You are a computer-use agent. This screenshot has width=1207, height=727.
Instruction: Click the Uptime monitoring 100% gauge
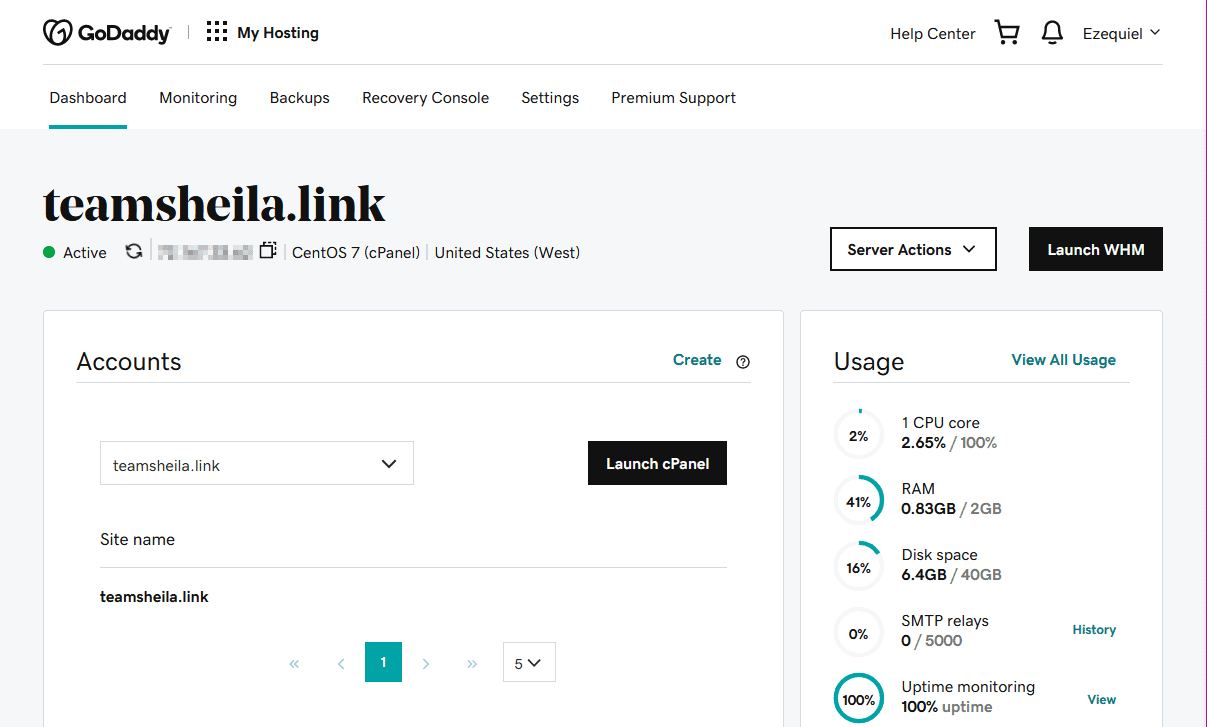(x=859, y=699)
